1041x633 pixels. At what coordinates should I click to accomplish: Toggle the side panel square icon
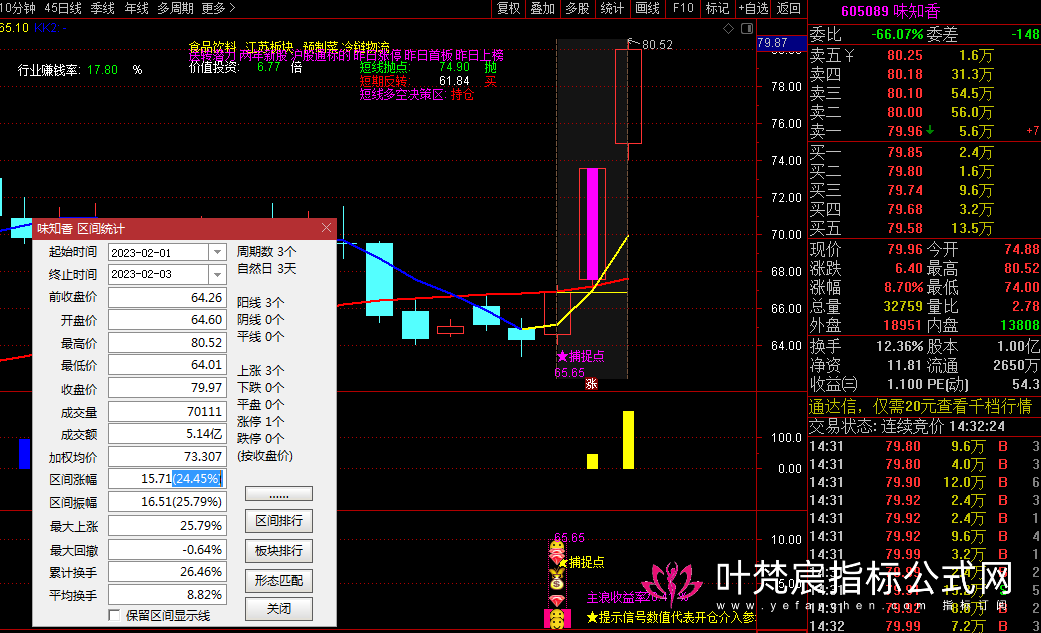(747, 28)
